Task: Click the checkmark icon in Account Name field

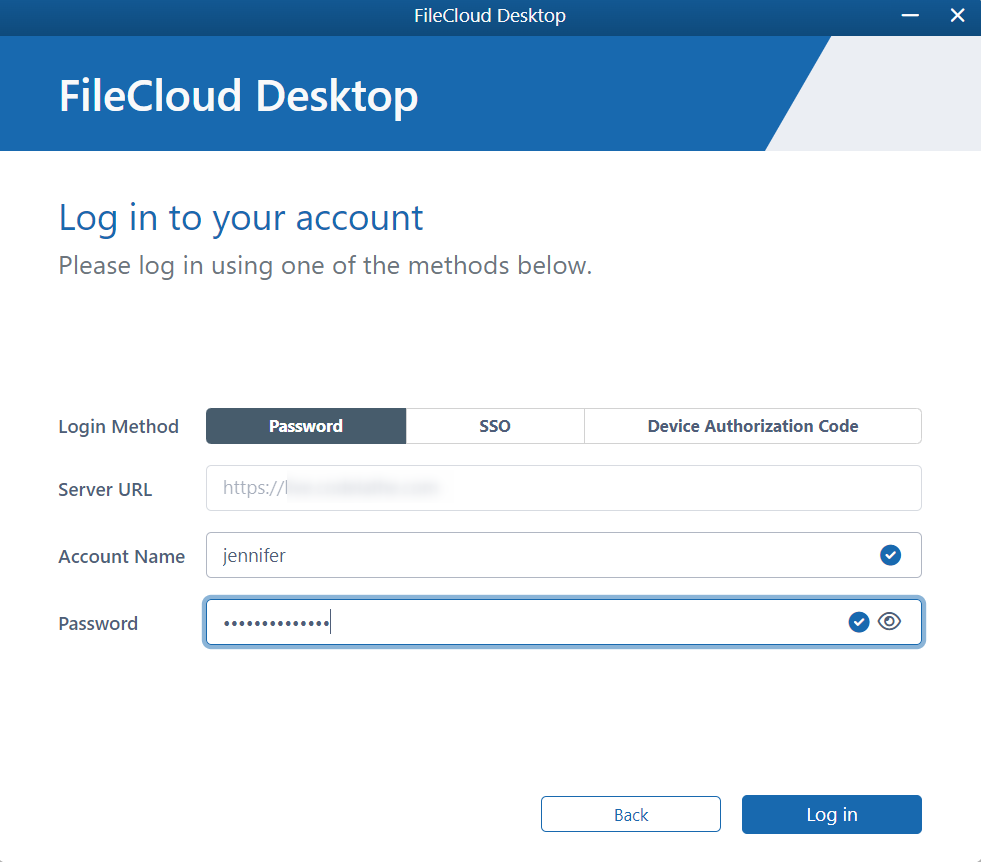Action: click(890, 555)
